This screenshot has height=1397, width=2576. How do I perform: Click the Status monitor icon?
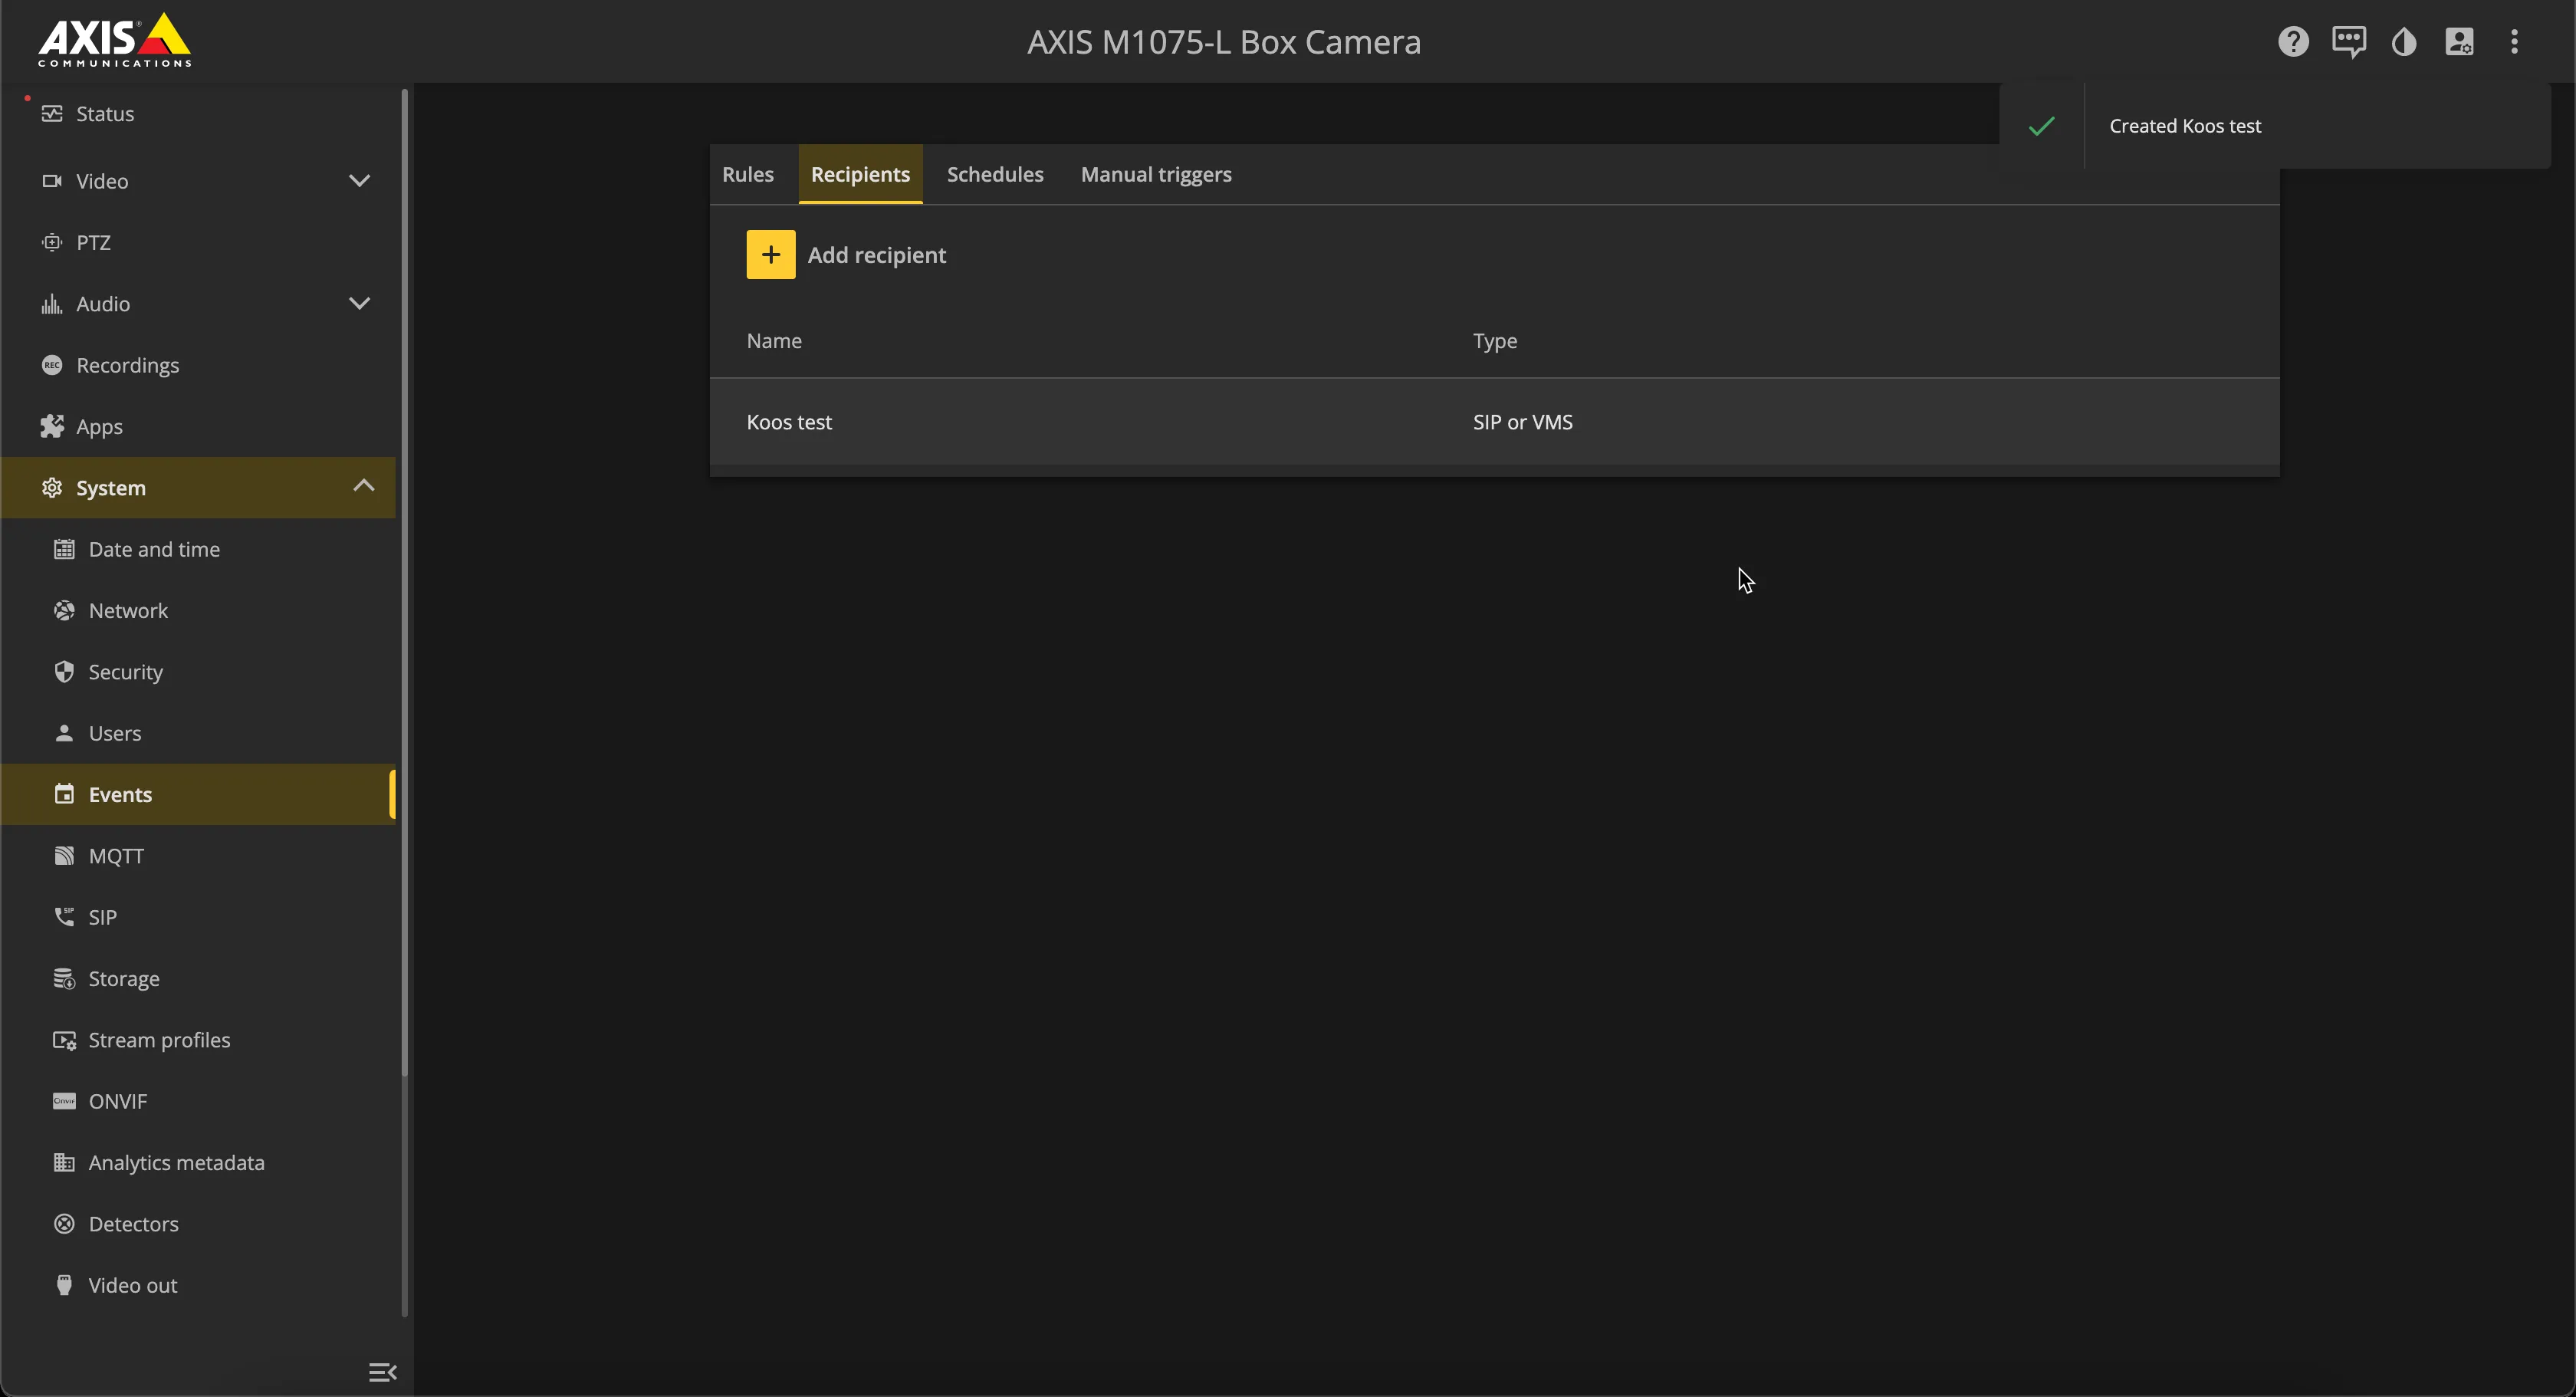[x=52, y=113]
